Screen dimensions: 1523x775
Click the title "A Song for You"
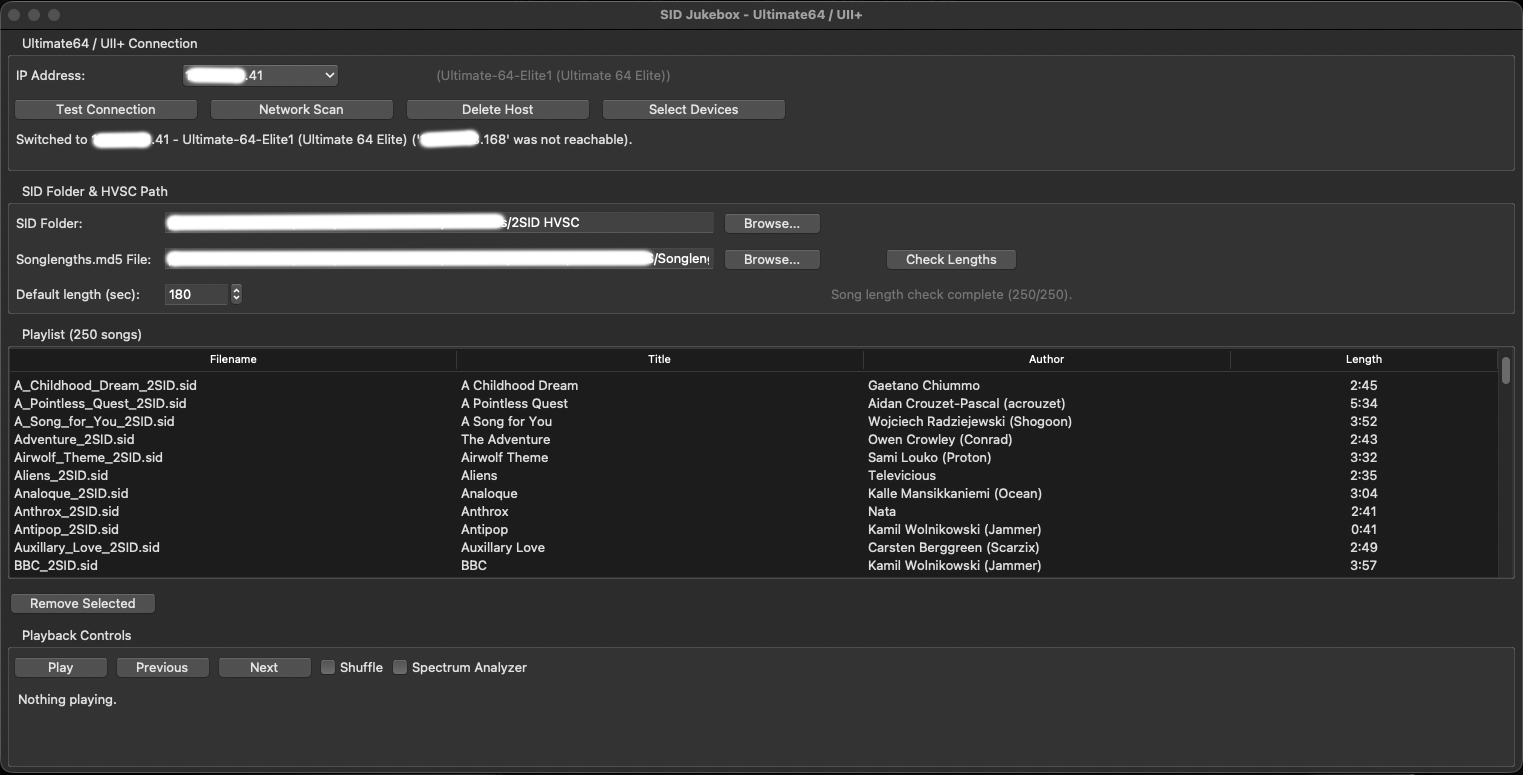(506, 421)
